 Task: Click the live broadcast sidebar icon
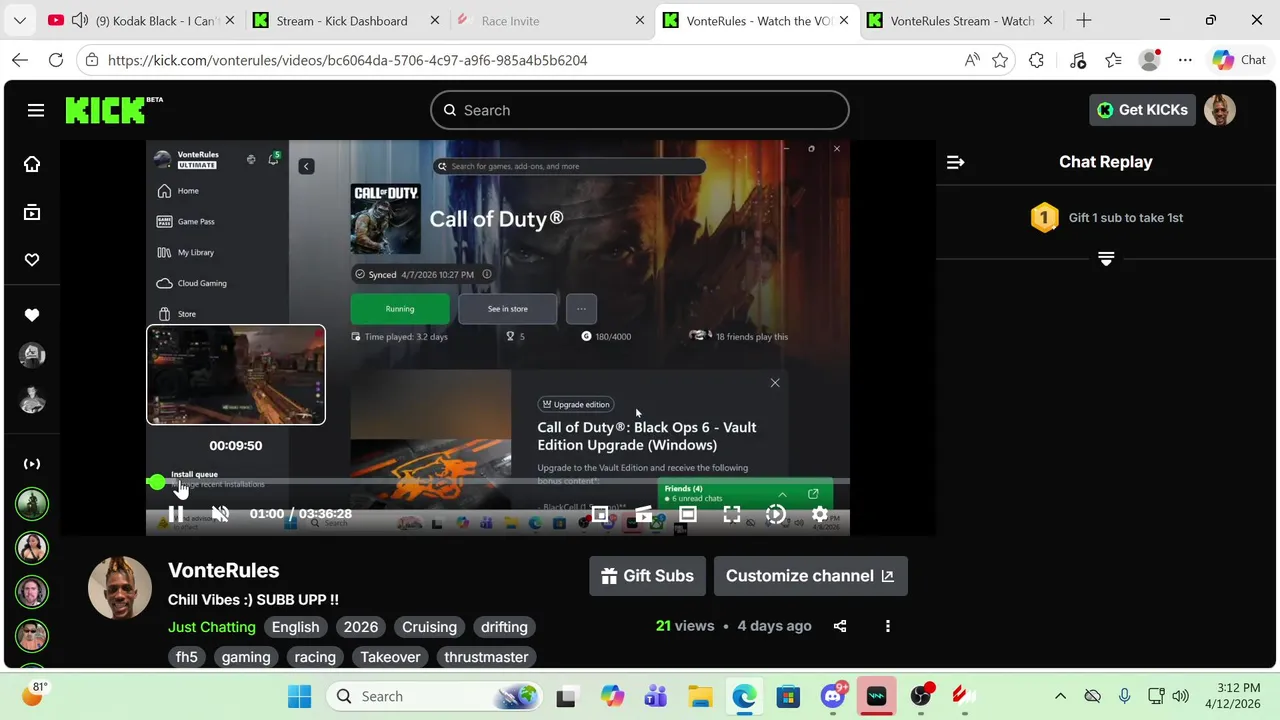32,464
